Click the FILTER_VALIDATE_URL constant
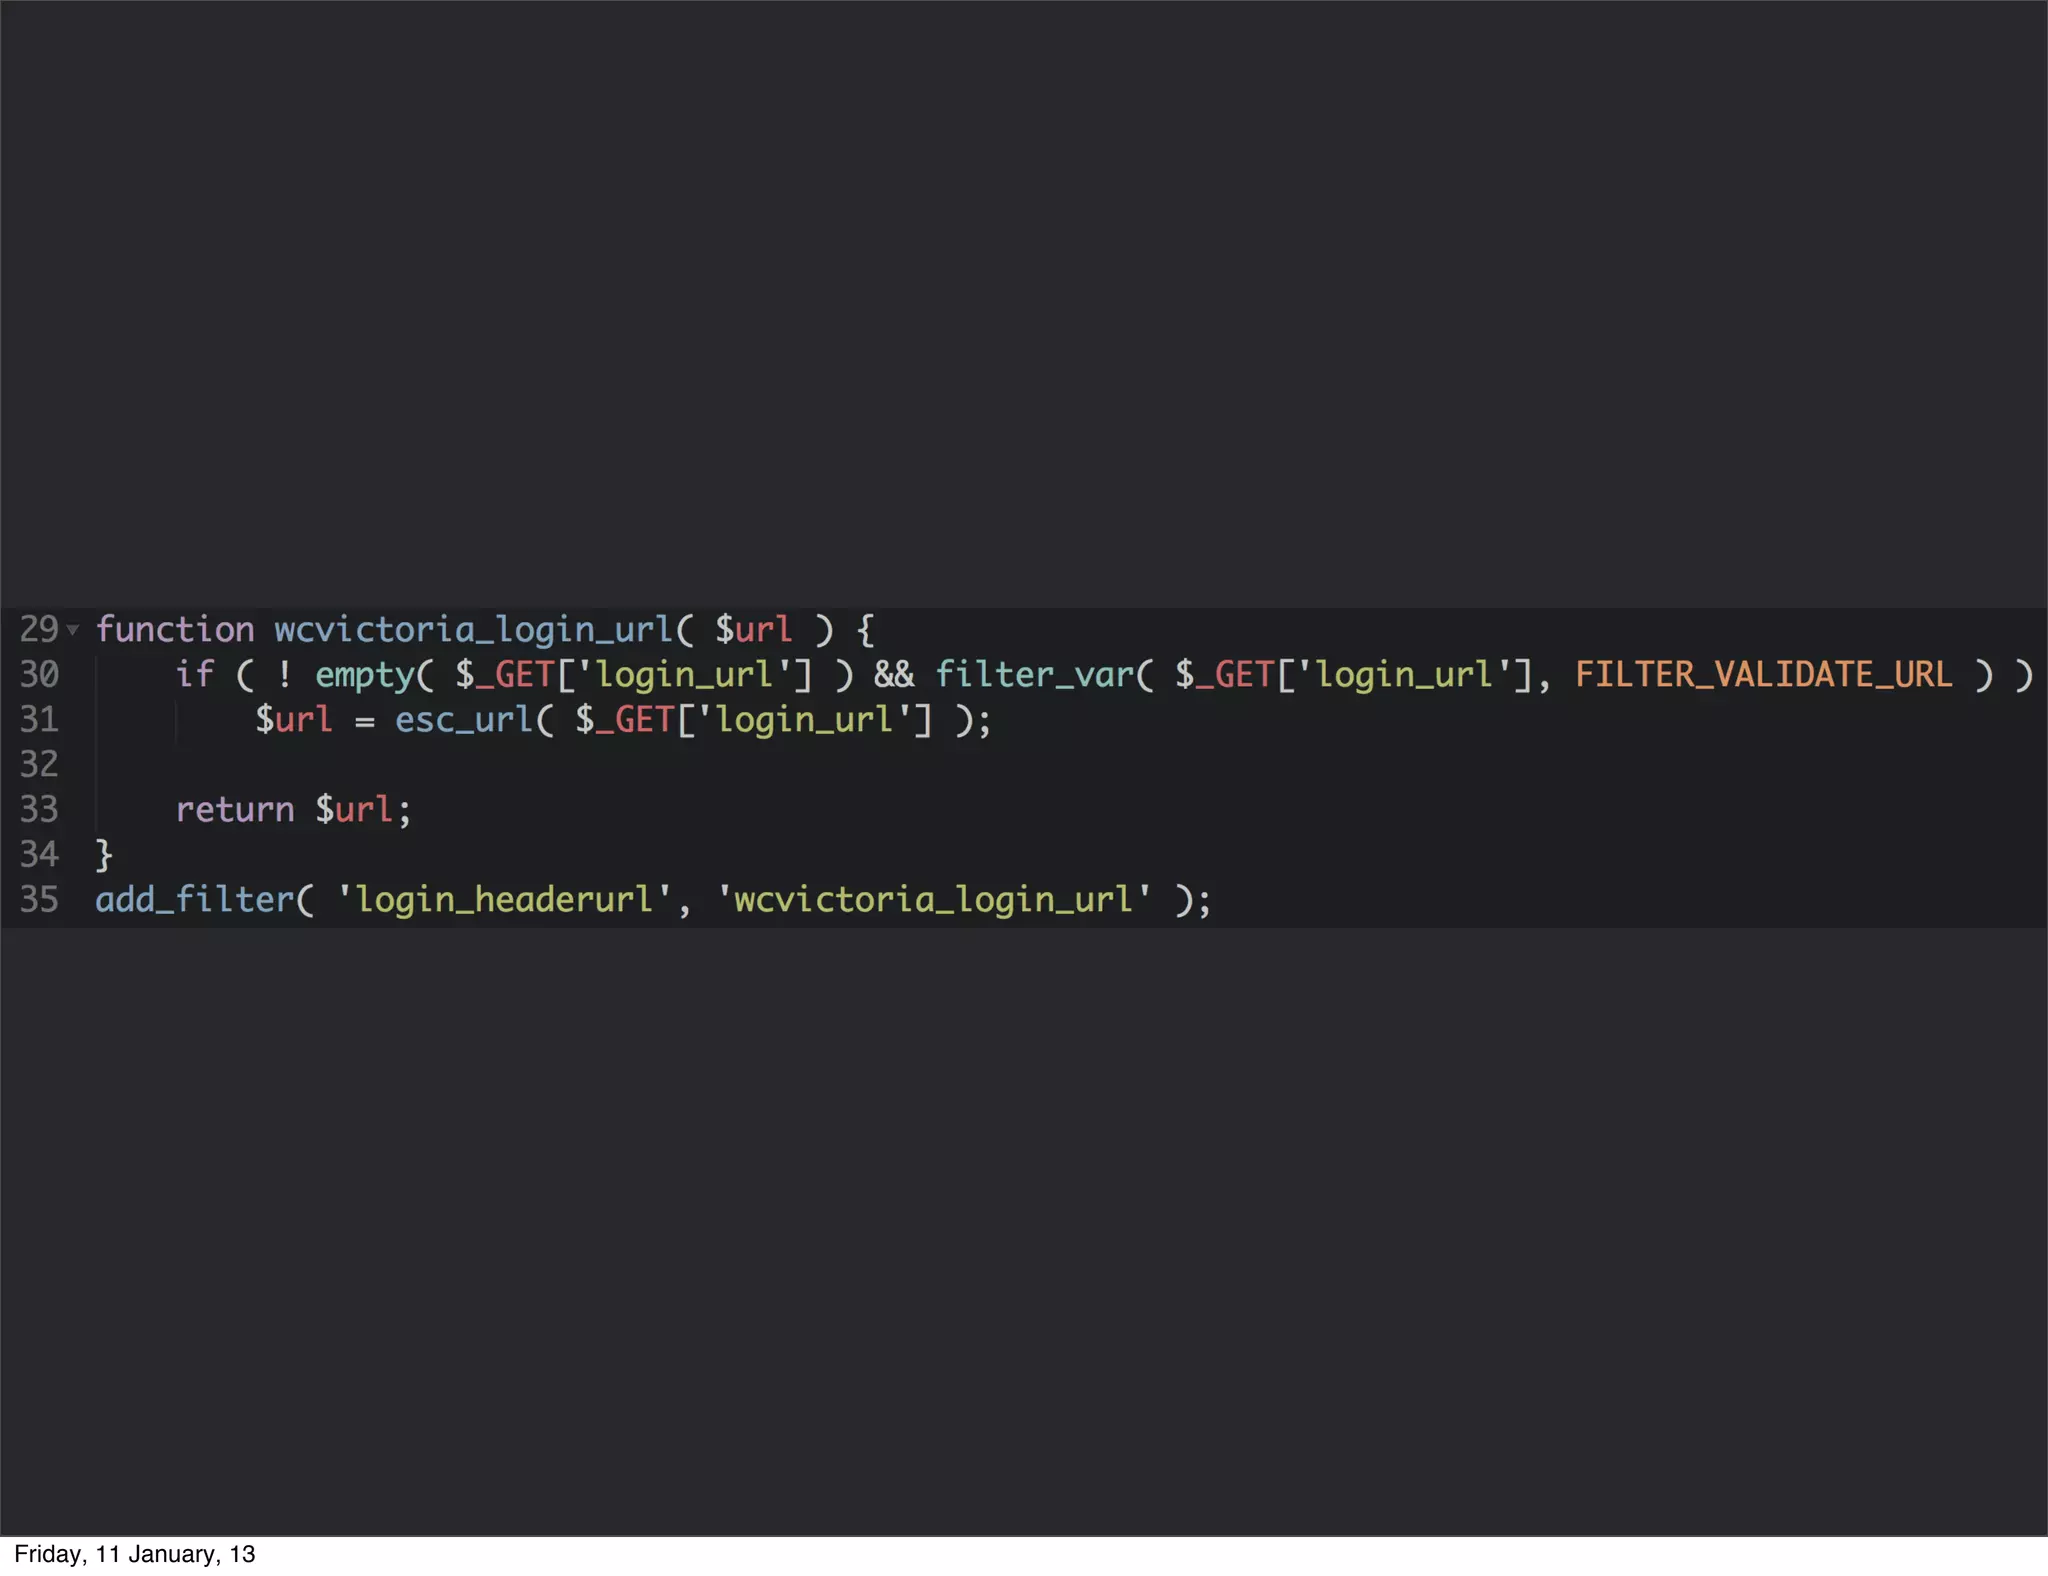Viewport: 2048px width, 1576px height. tap(1763, 674)
